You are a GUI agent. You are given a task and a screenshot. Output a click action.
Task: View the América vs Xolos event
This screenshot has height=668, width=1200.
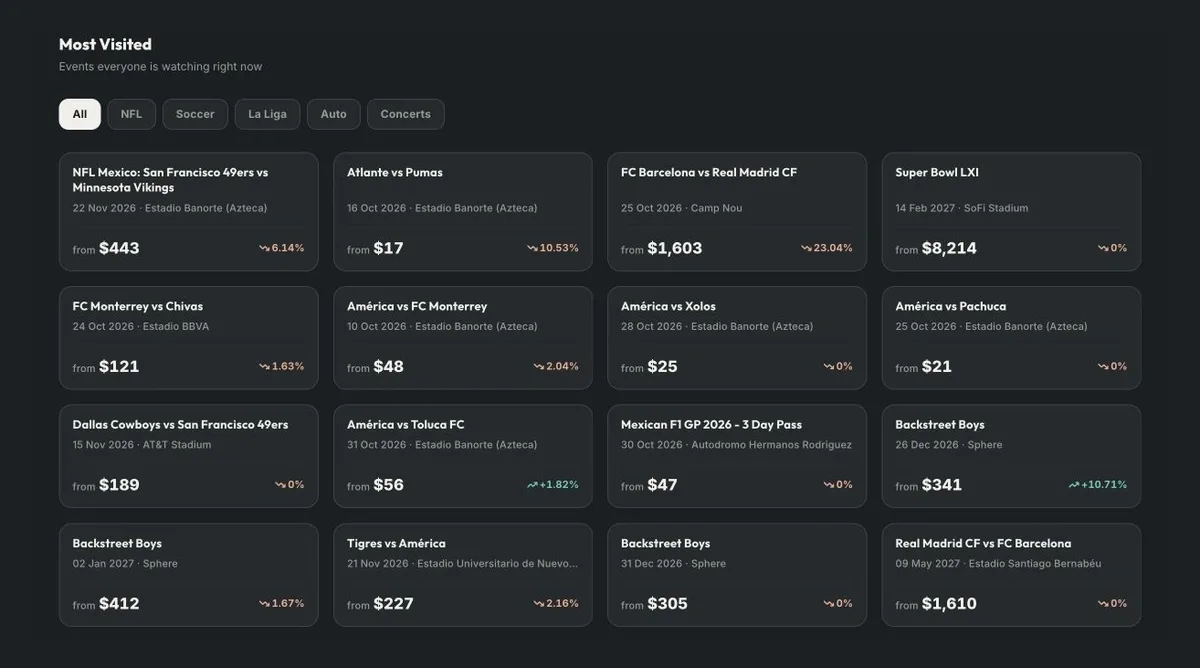coord(737,338)
